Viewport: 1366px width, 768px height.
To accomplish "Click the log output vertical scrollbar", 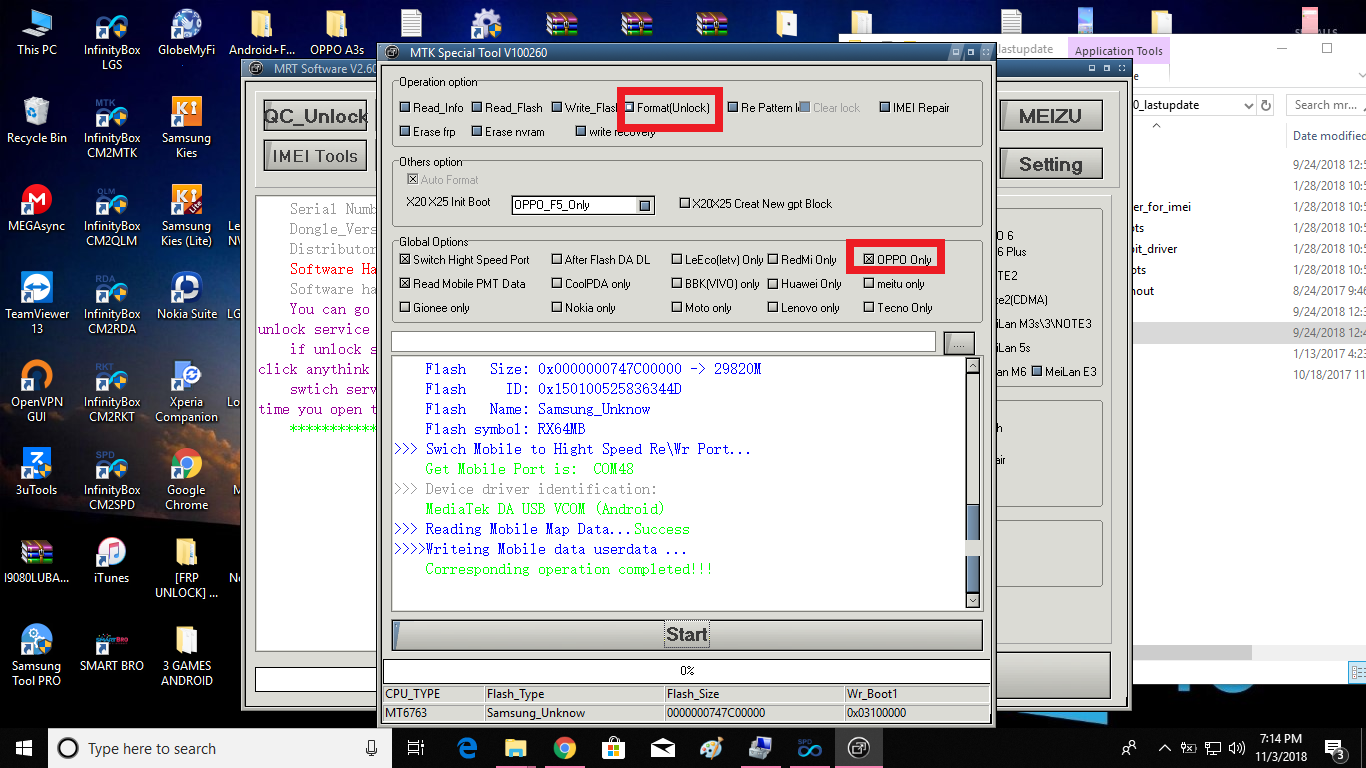I will (972, 483).
